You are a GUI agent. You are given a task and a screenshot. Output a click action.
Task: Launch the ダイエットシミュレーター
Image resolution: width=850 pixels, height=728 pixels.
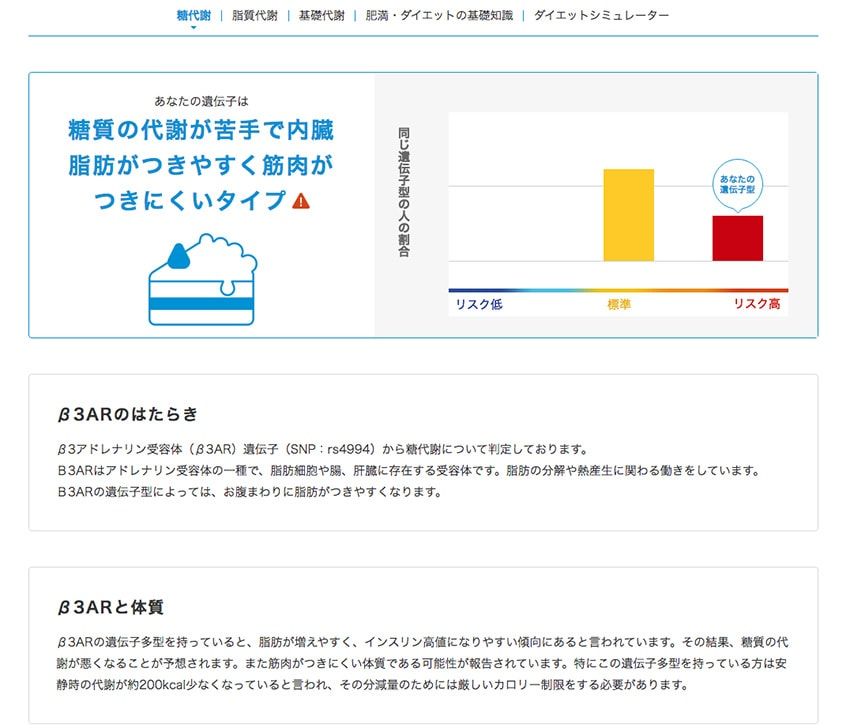coord(602,15)
